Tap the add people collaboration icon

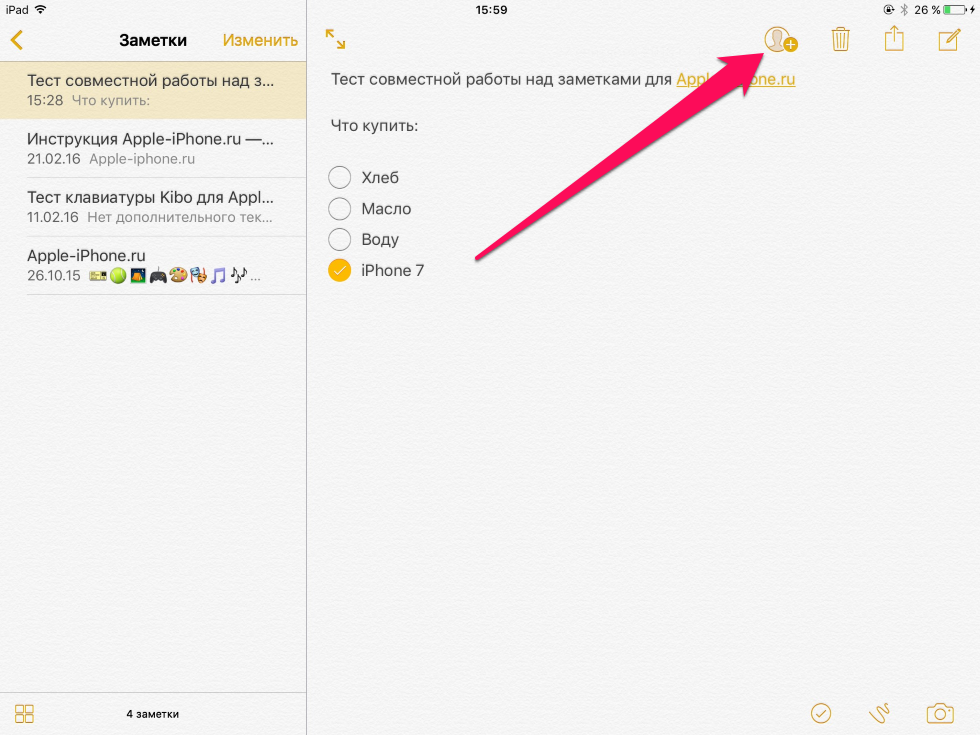779,40
